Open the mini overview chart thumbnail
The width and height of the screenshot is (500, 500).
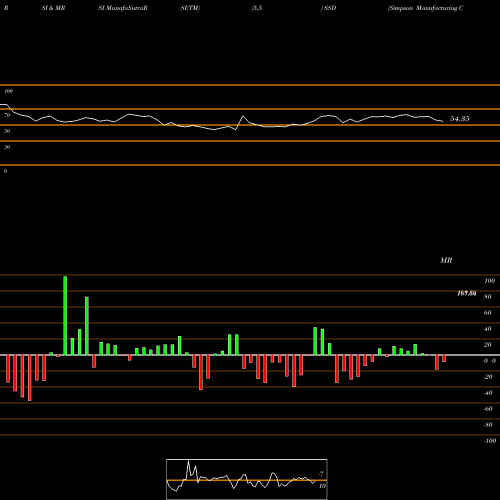tap(247, 479)
